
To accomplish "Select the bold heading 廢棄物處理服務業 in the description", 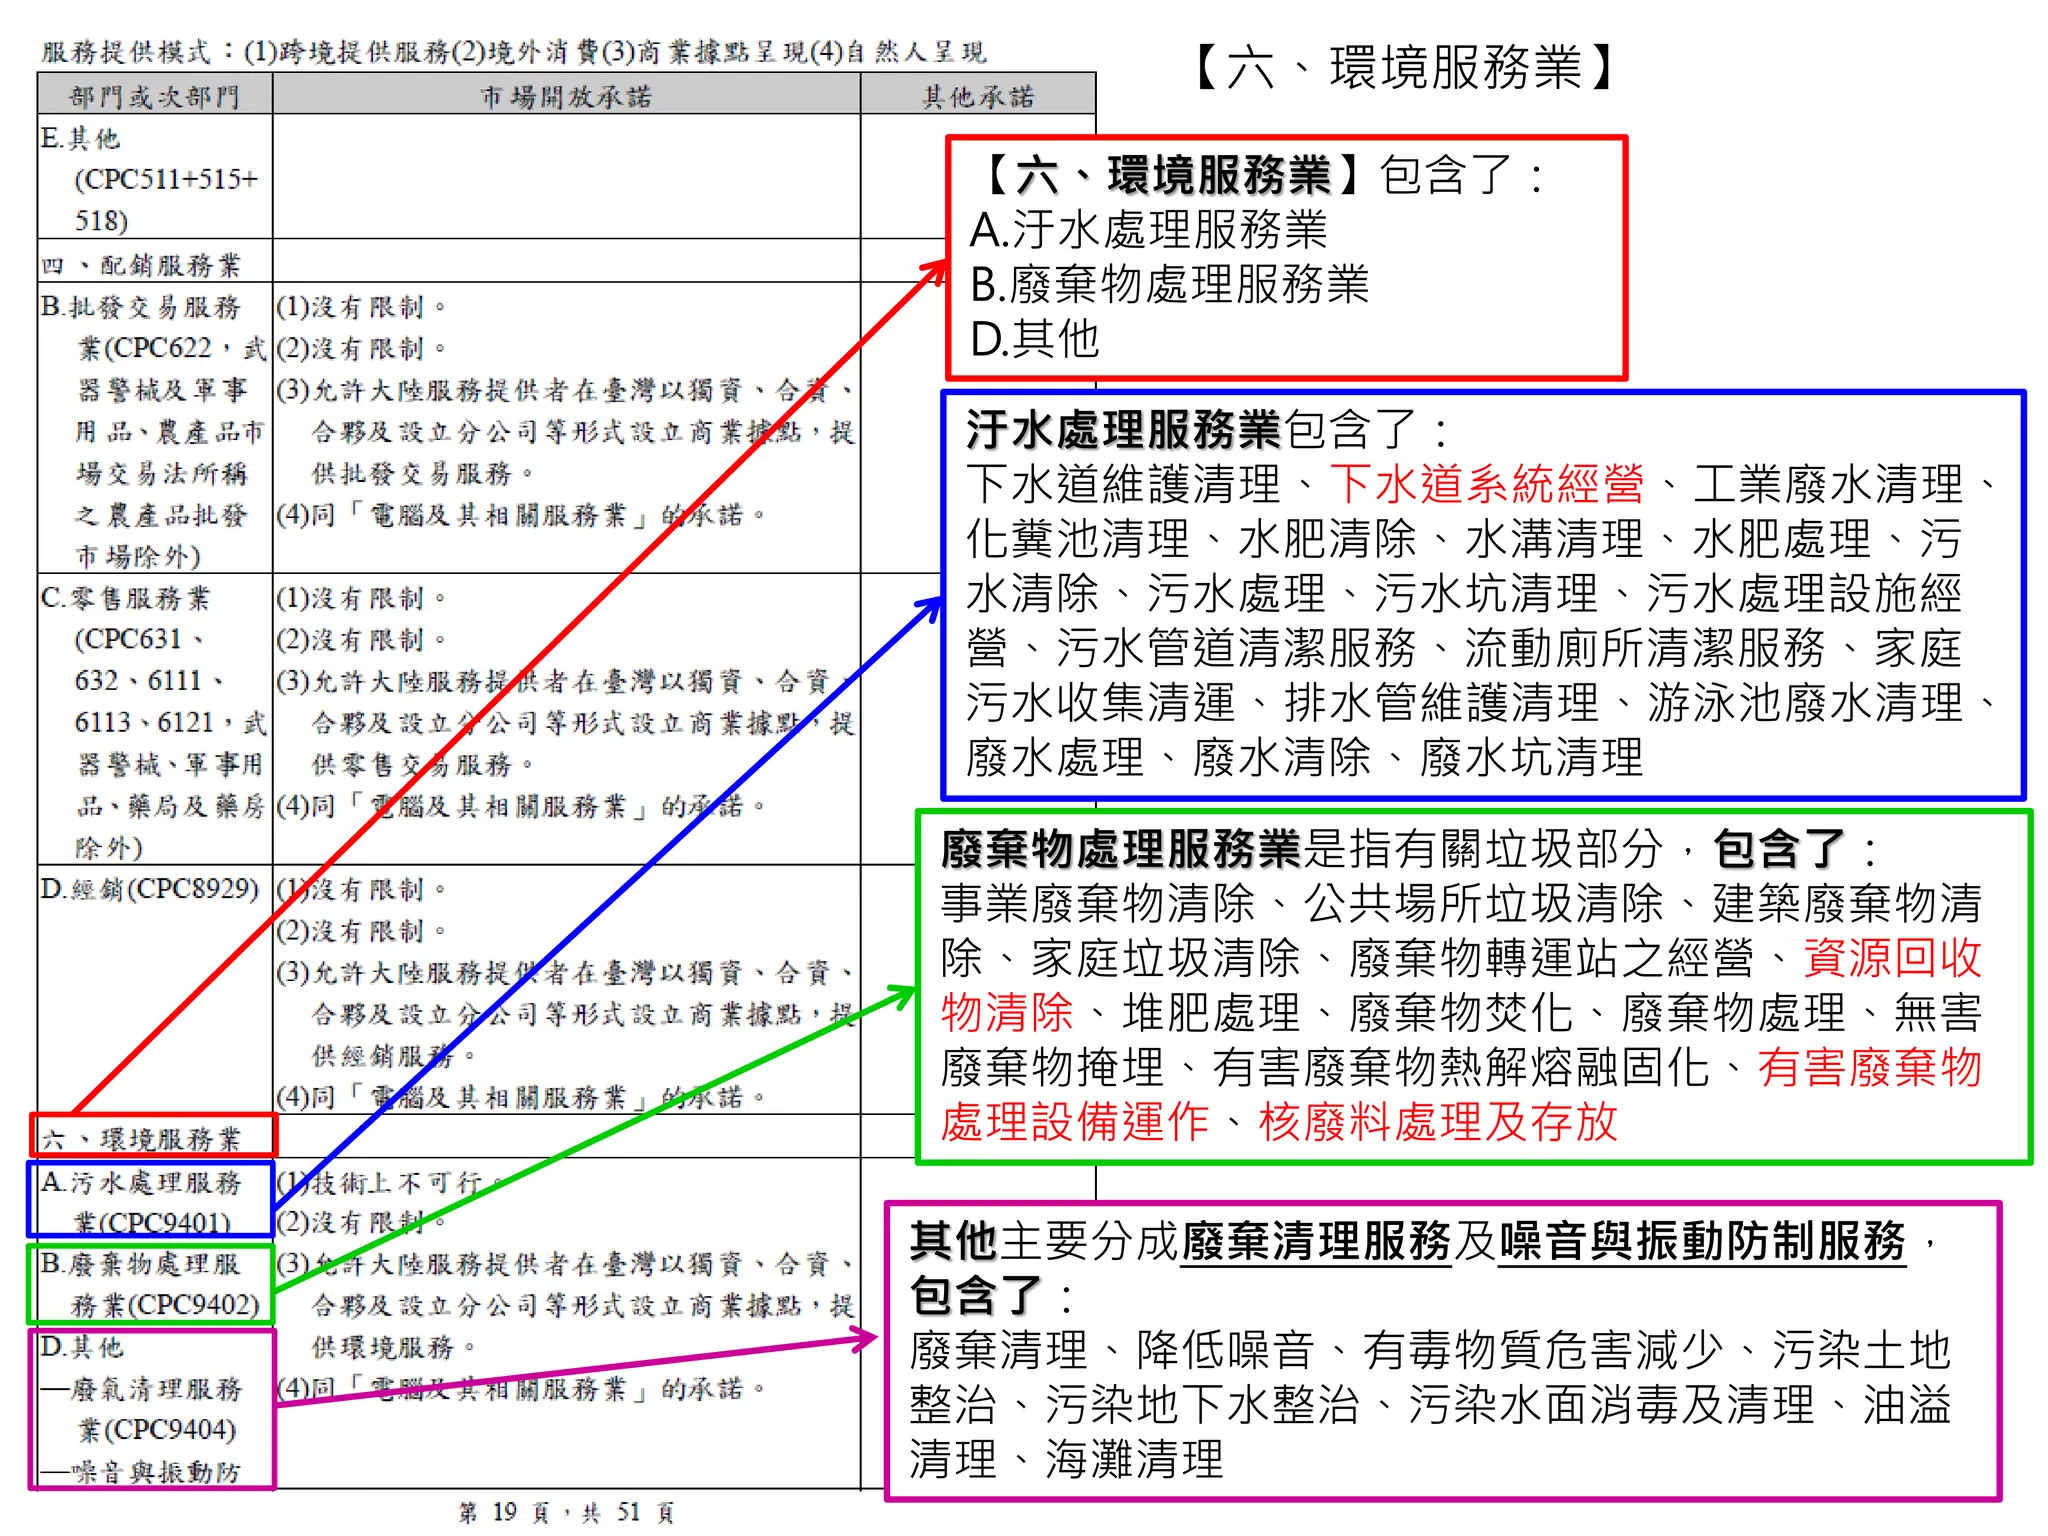I will tap(1121, 849).
